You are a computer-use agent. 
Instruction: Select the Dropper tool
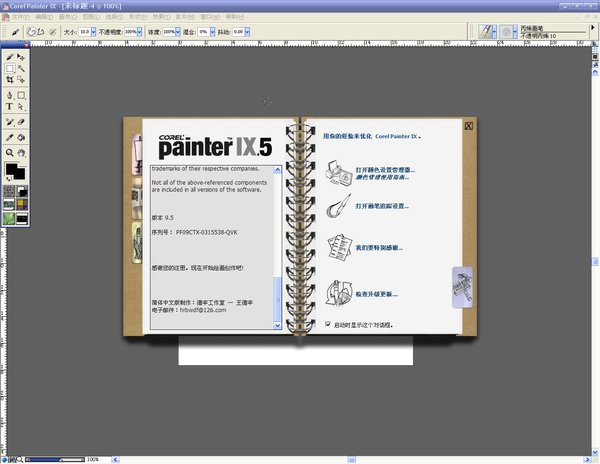click(10, 137)
